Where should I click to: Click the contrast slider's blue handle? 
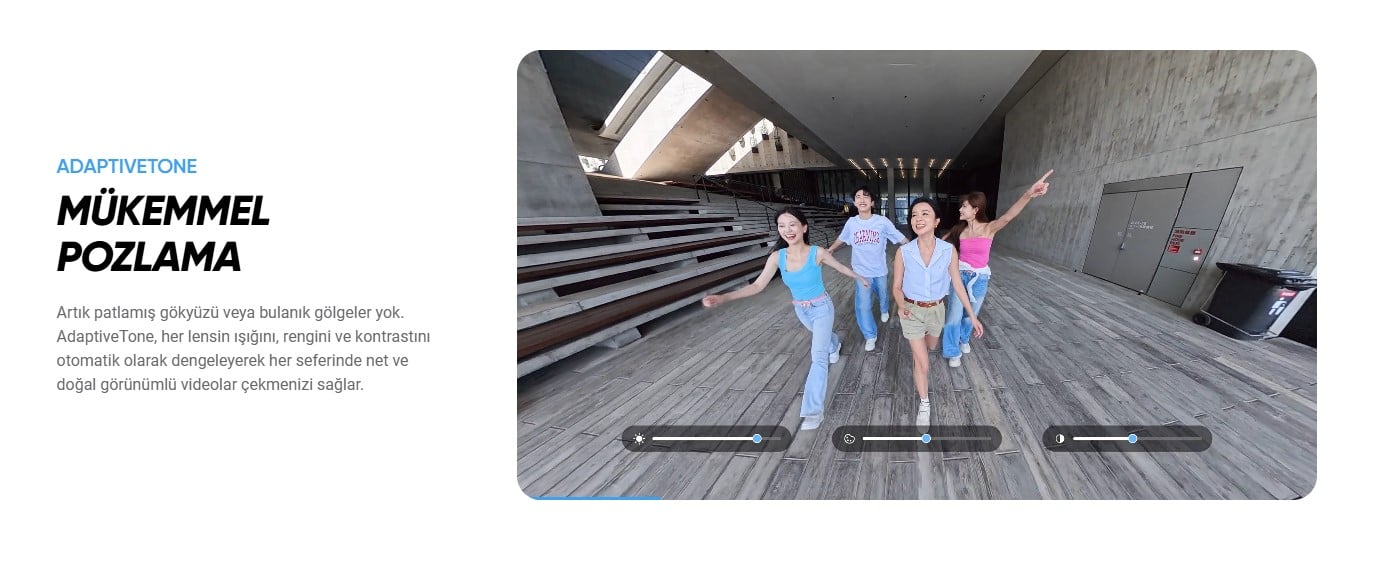click(x=1132, y=439)
